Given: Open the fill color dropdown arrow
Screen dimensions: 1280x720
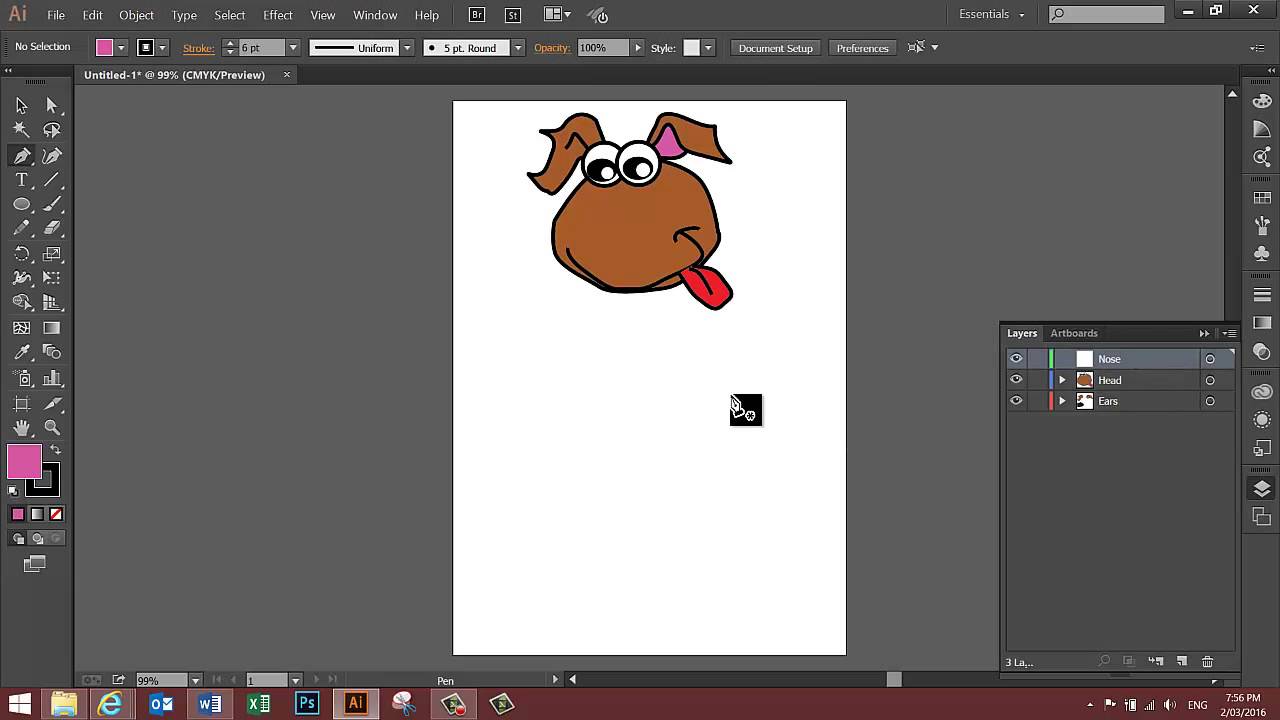Looking at the screenshot, I should click(x=121, y=48).
